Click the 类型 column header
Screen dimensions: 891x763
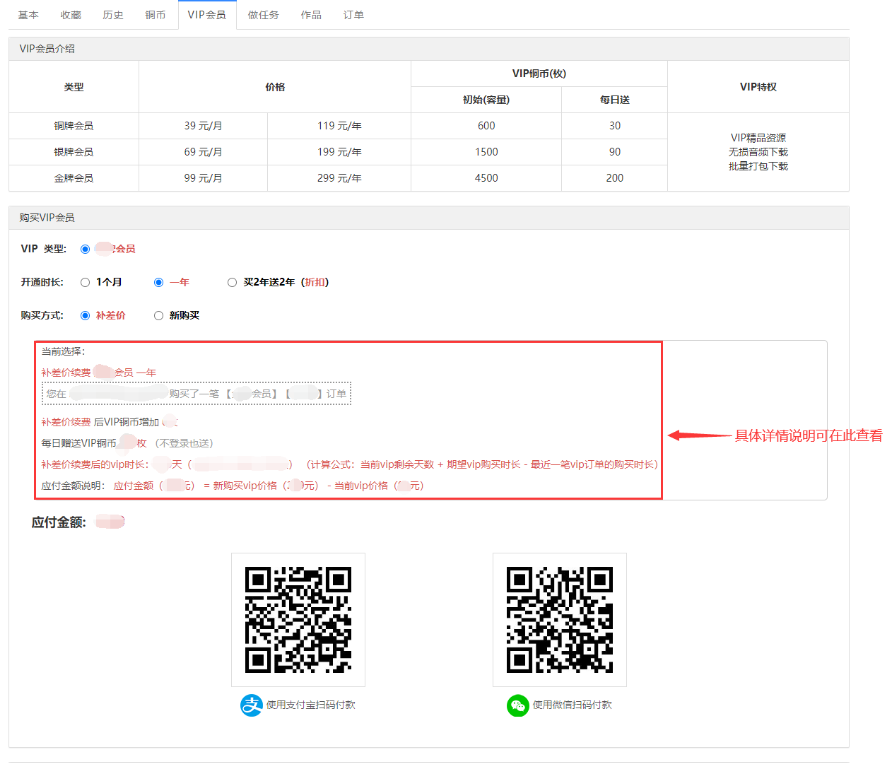coord(74,87)
